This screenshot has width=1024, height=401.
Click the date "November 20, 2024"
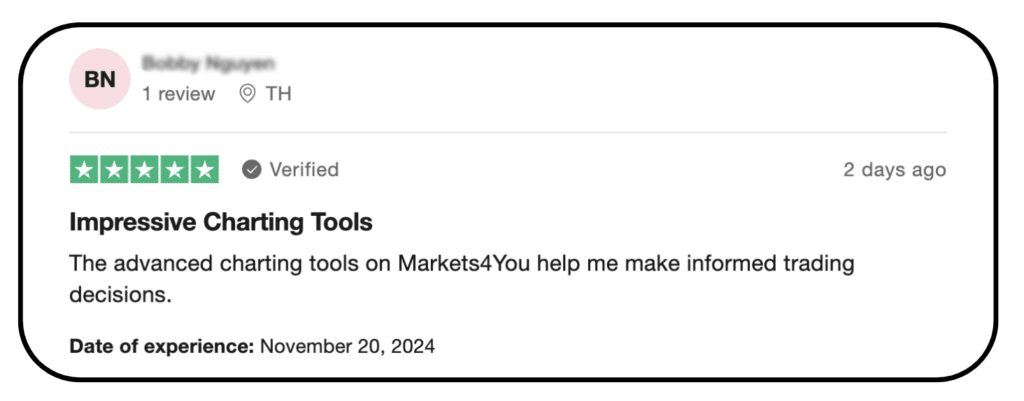(347, 347)
